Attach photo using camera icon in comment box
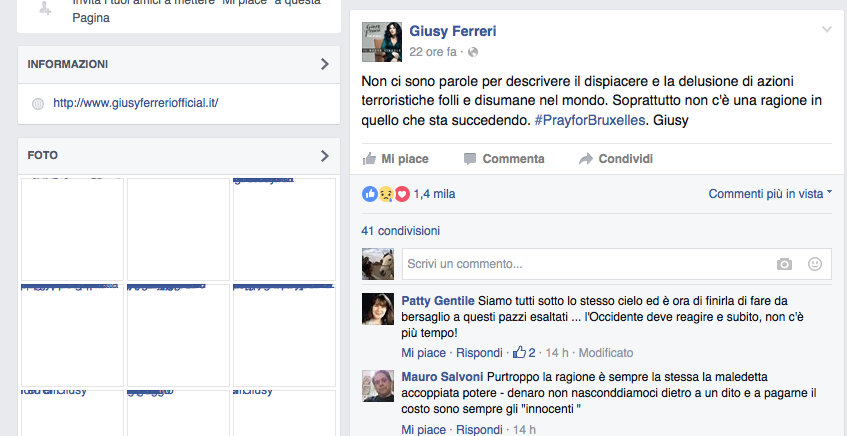 [x=784, y=264]
